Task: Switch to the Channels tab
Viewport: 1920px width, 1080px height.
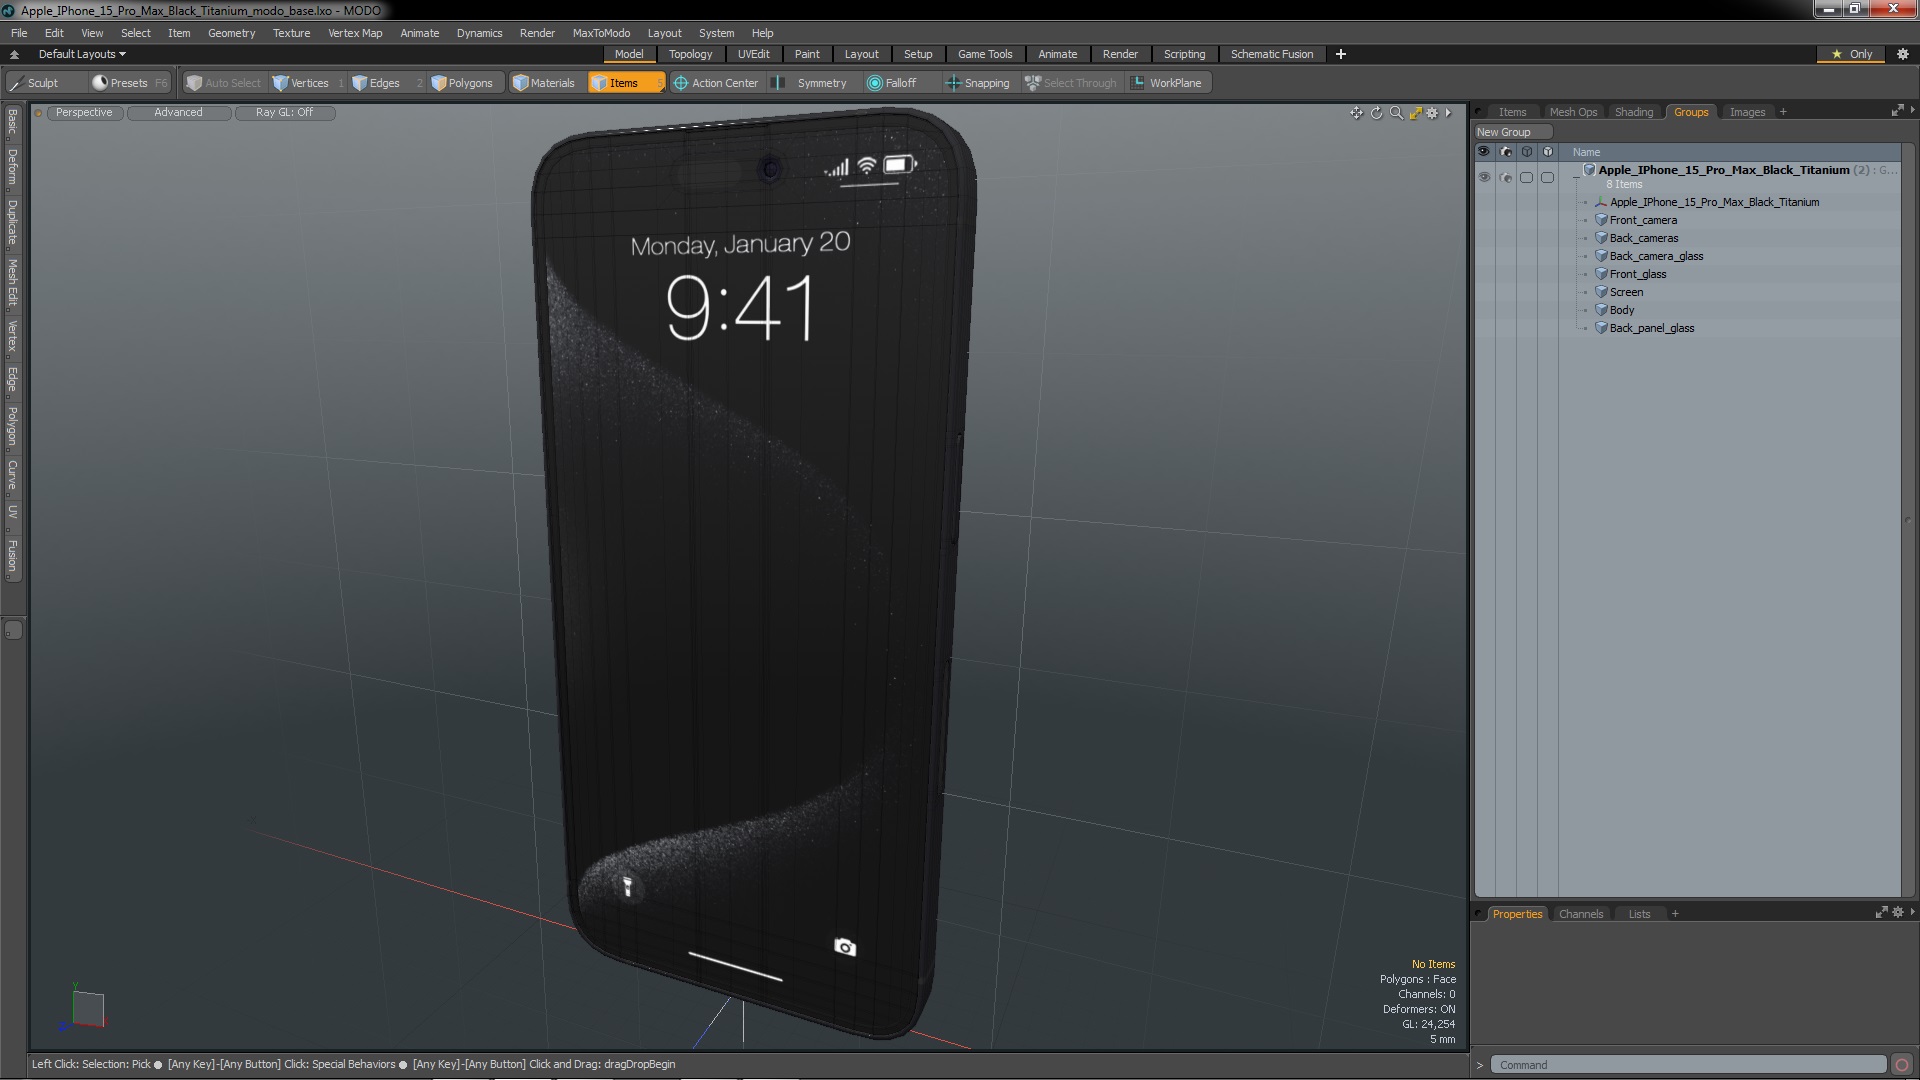Action: pos(1580,914)
